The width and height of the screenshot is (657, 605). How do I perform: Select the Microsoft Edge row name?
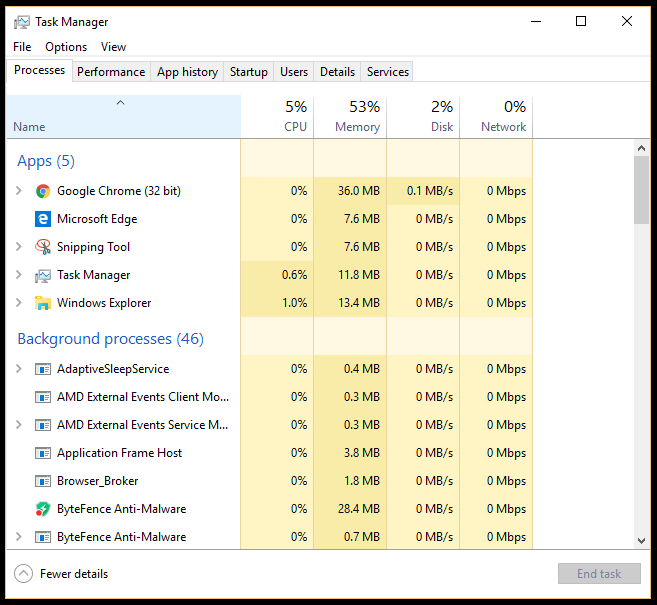click(97, 219)
